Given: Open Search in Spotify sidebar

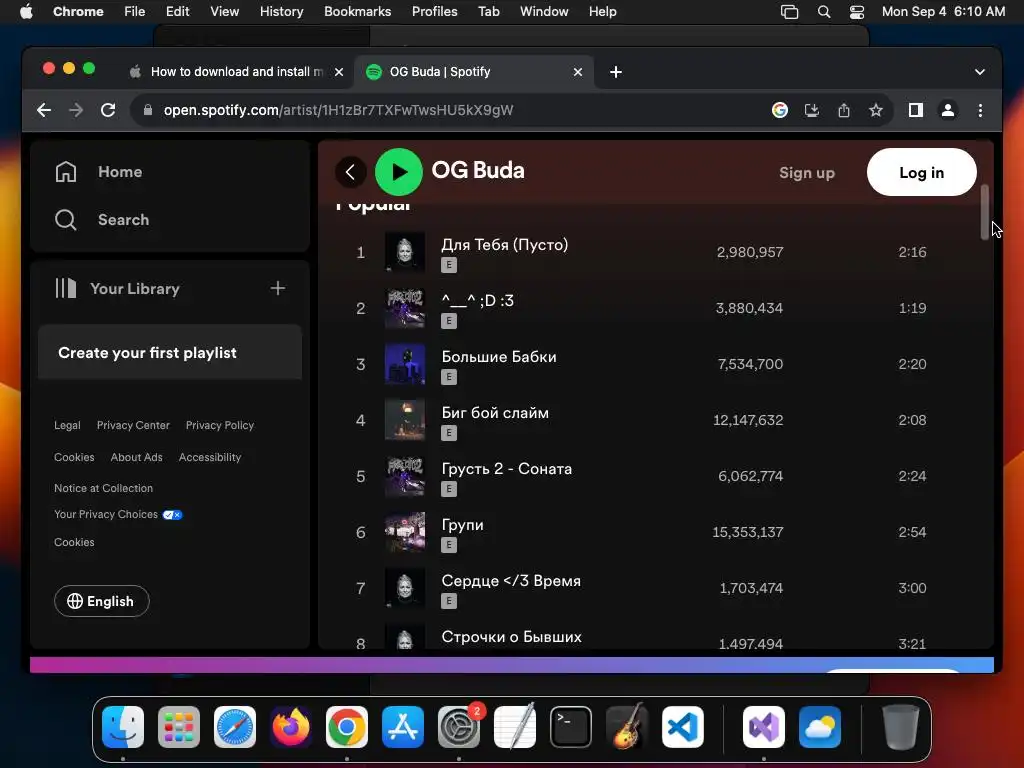Looking at the screenshot, I should (102, 219).
